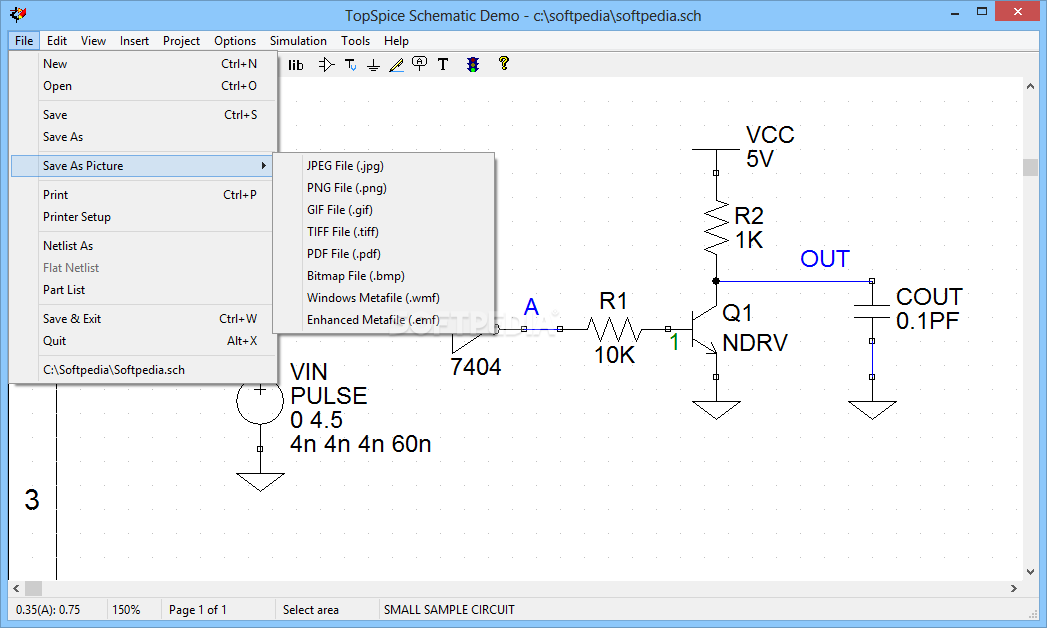Image resolution: width=1047 pixels, height=628 pixels.
Task: Click the TopSpice application icon in title bar
Action: click(x=18, y=13)
